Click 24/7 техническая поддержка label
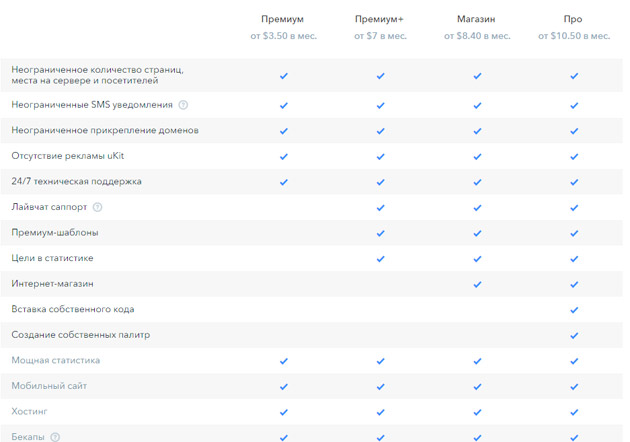Image resolution: width=630 pixels, height=442 pixels. [x=76, y=181]
